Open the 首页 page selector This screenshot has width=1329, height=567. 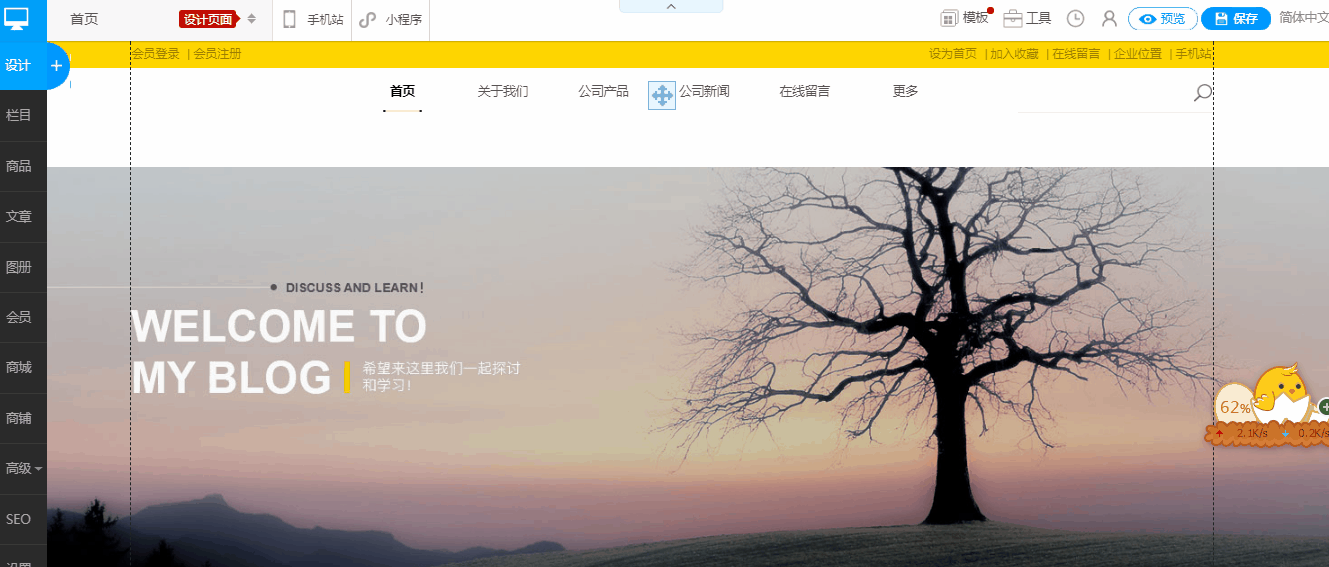pos(84,19)
